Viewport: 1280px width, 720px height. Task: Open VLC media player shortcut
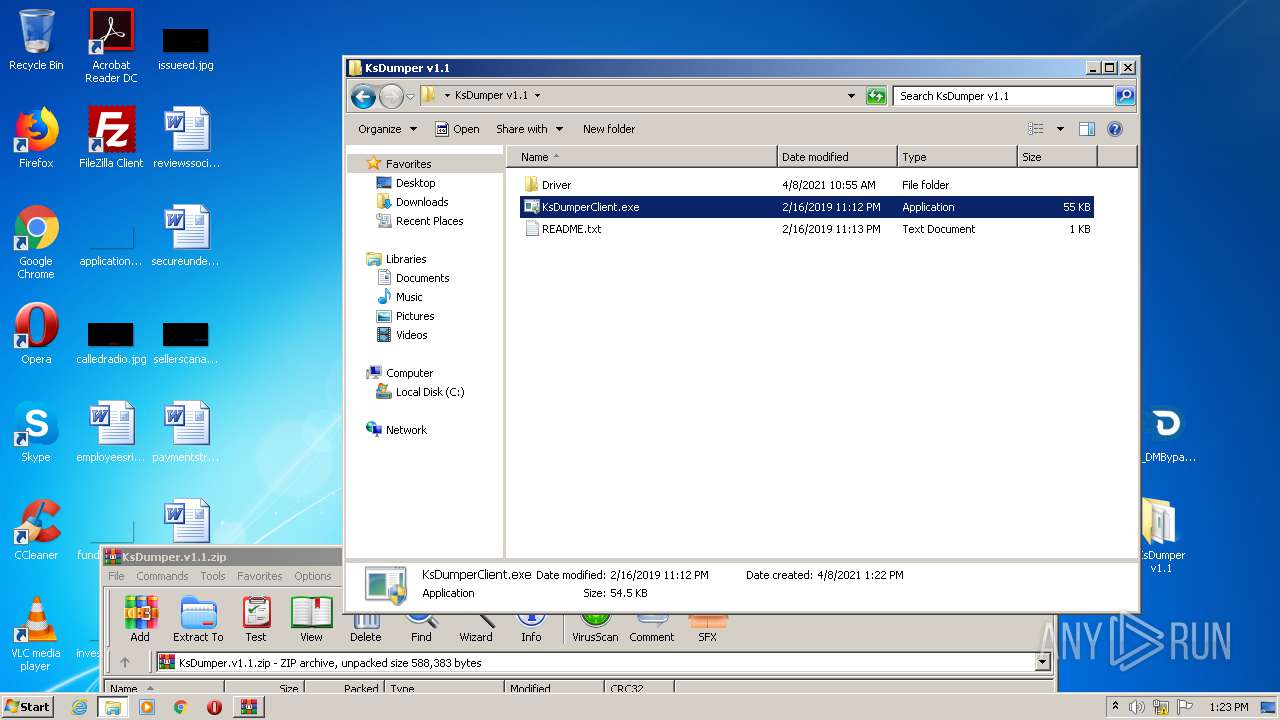coord(36,634)
